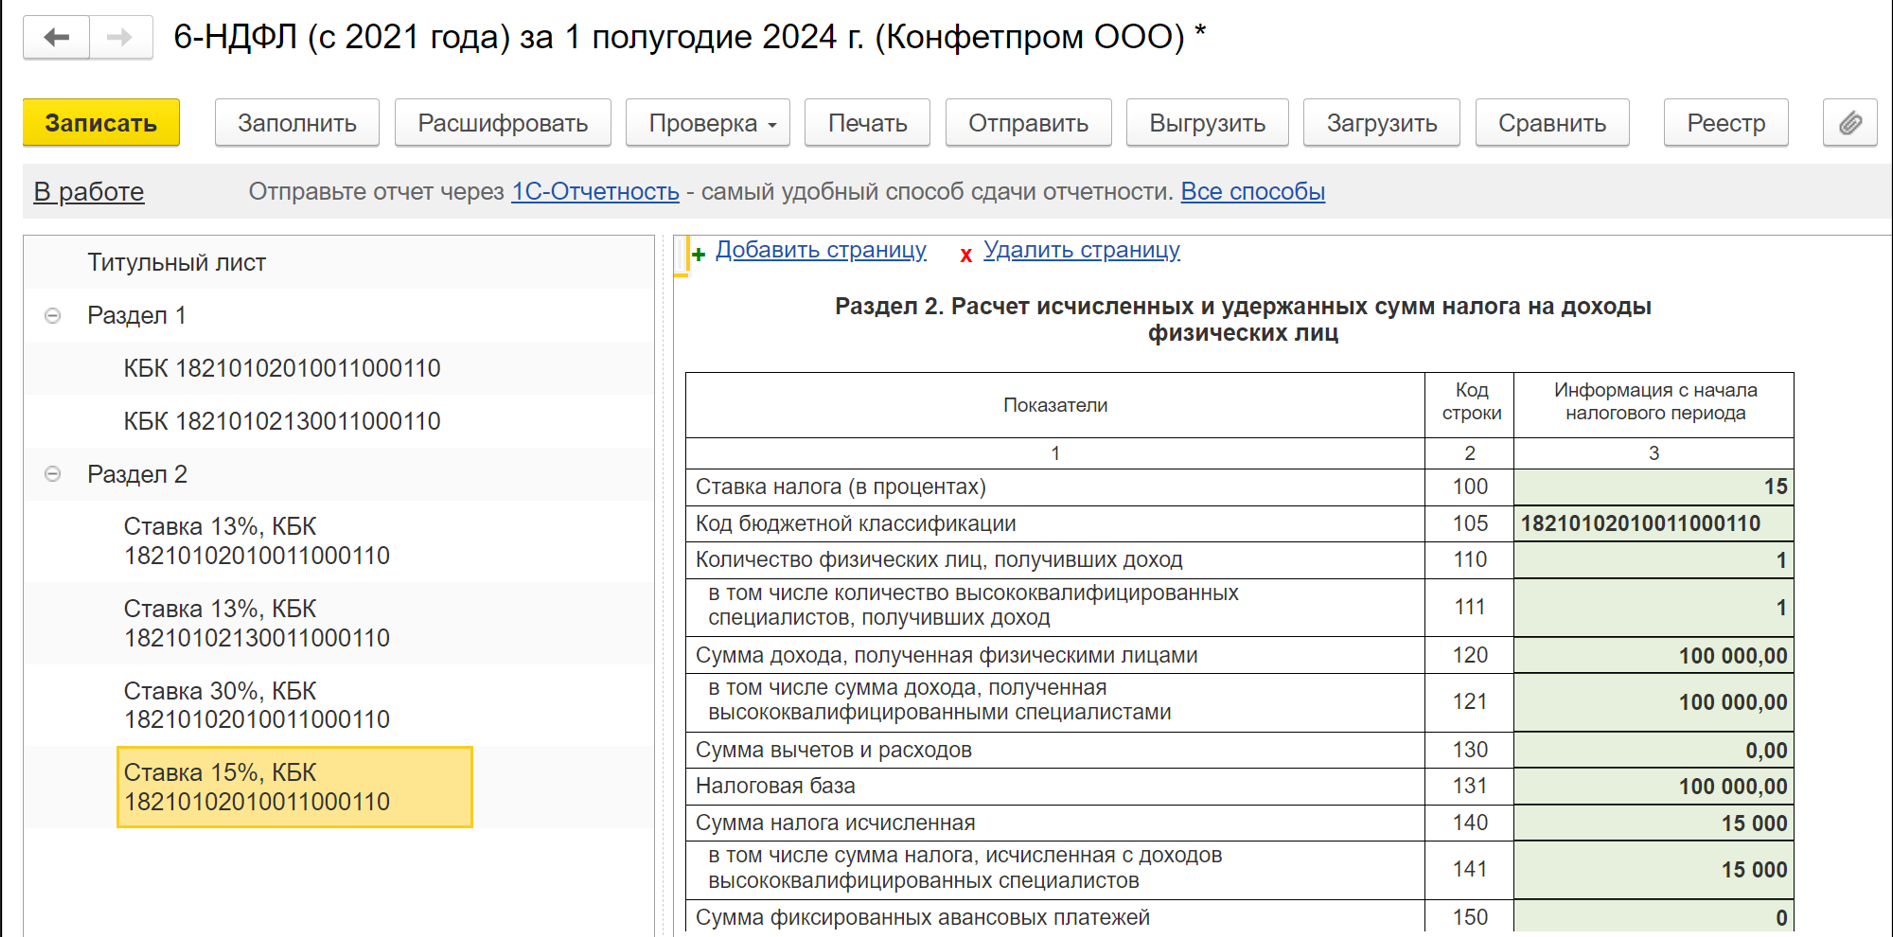The width and height of the screenshot is (1893, 937).
Task: Click the 'Ставка налога (в процентах)' label
Action: [x=841, y=487]
